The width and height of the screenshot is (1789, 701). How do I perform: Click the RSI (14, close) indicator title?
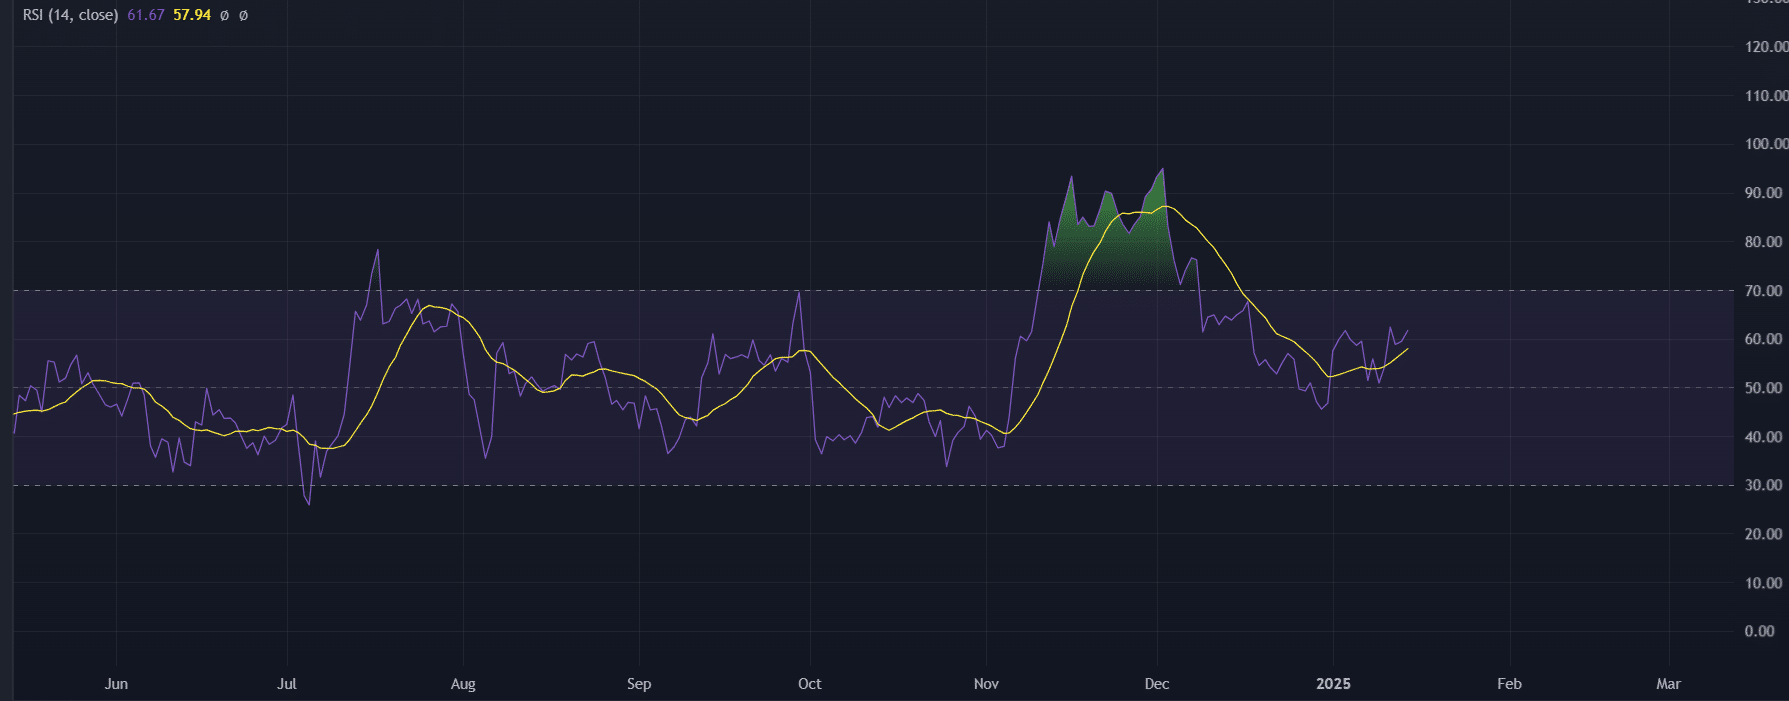point(70,15)
